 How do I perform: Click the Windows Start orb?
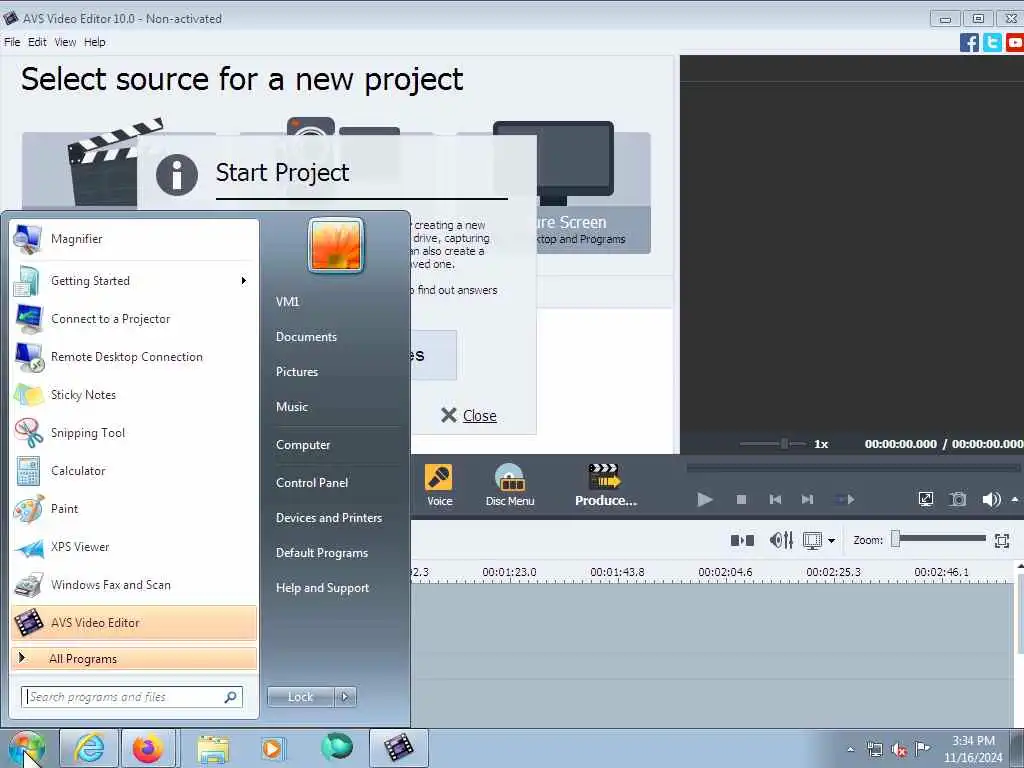[x=26, y=749]
